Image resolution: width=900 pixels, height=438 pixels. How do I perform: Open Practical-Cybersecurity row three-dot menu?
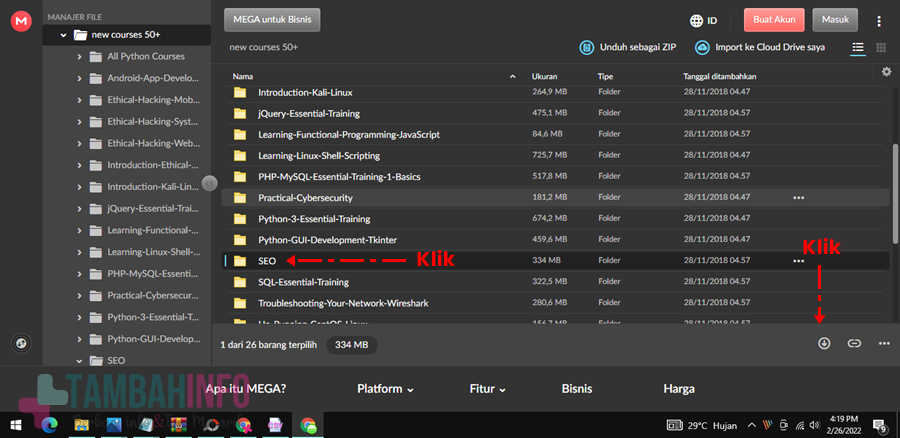pos(798,197)
